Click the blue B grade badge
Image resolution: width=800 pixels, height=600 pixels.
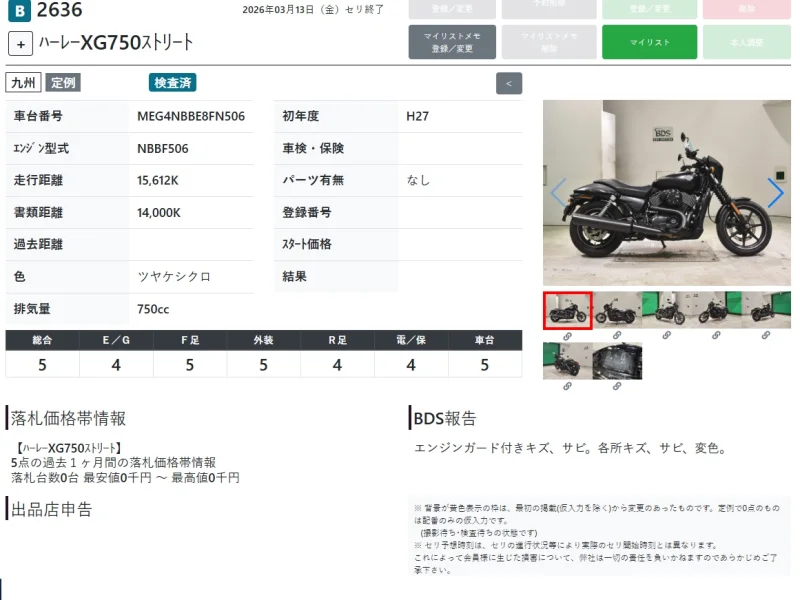(19, 11)
